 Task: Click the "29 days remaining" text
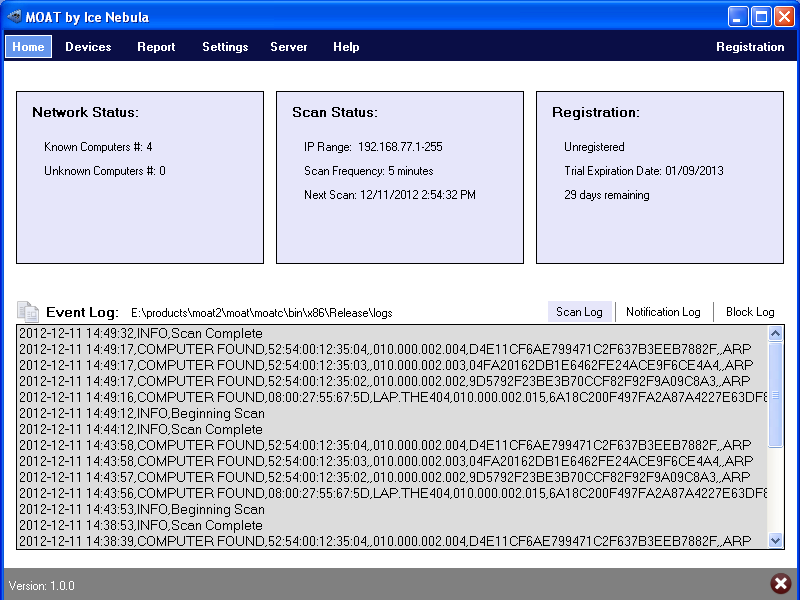pyautogui.click(x=607, y=195)
